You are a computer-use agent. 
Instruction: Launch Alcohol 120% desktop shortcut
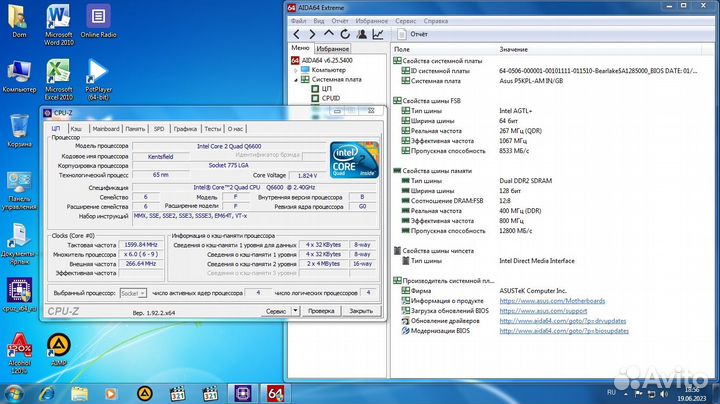pos(19,354)
